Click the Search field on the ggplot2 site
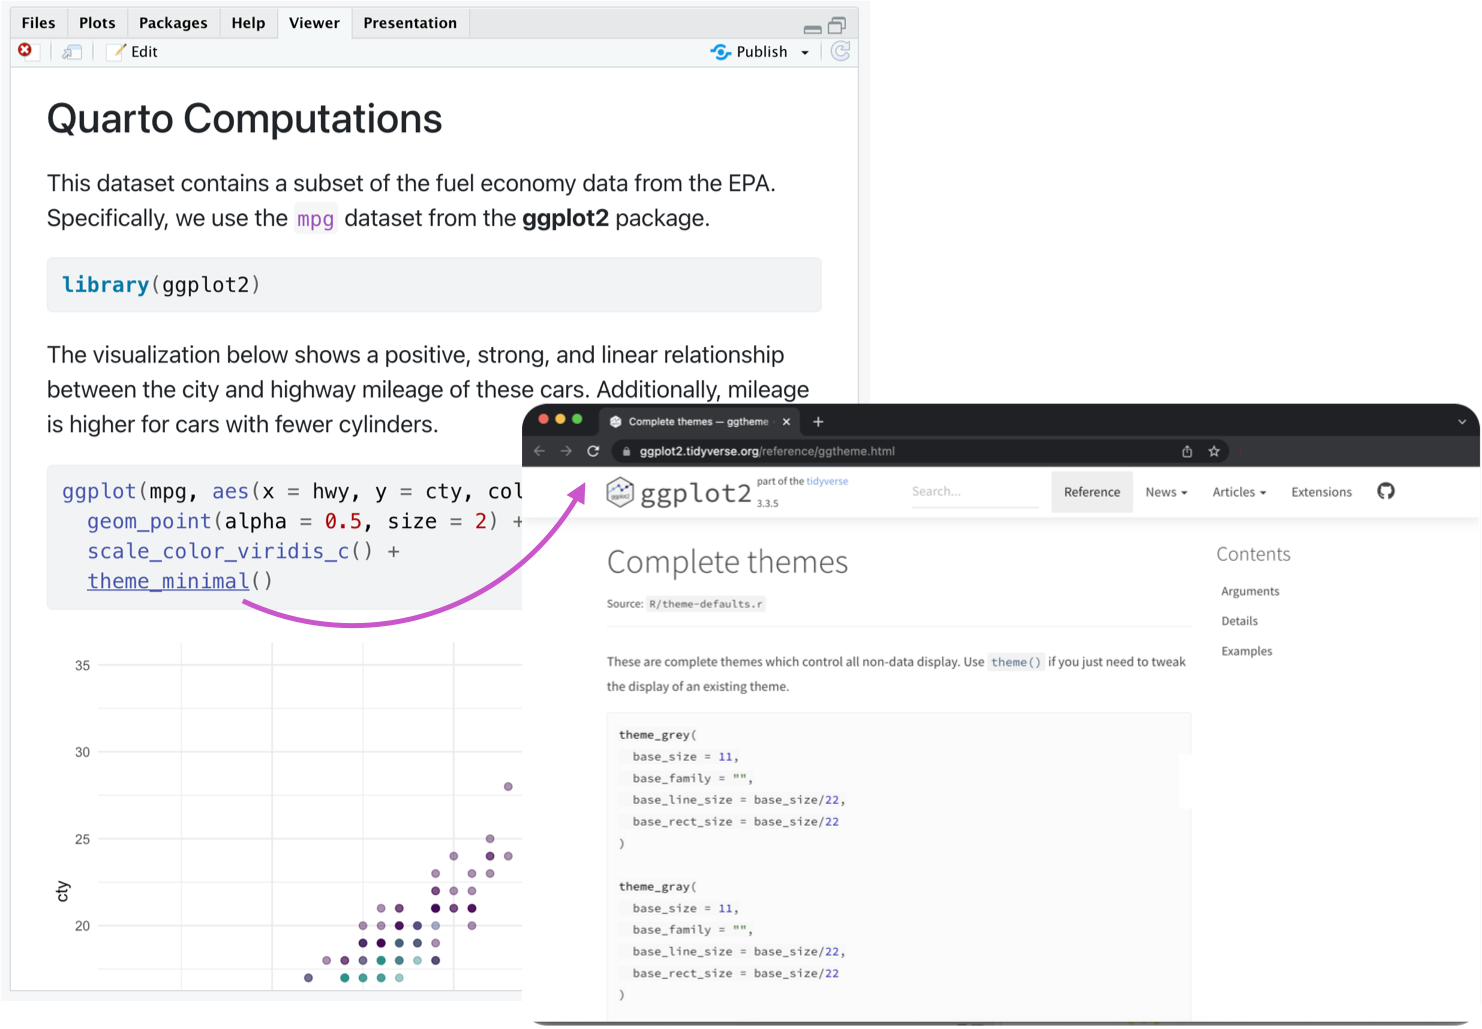The height and width of the screenshot is (1029, 1482). (x=973, y=491)
